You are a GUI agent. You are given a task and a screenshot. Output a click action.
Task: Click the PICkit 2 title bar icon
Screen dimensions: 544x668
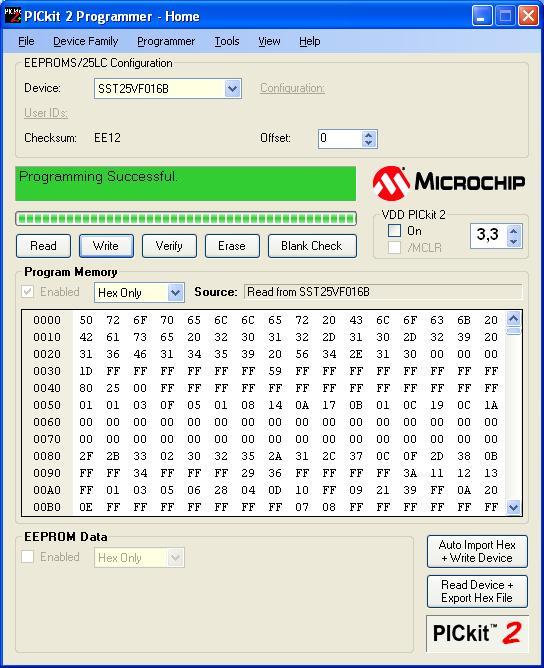pos(13,16)
